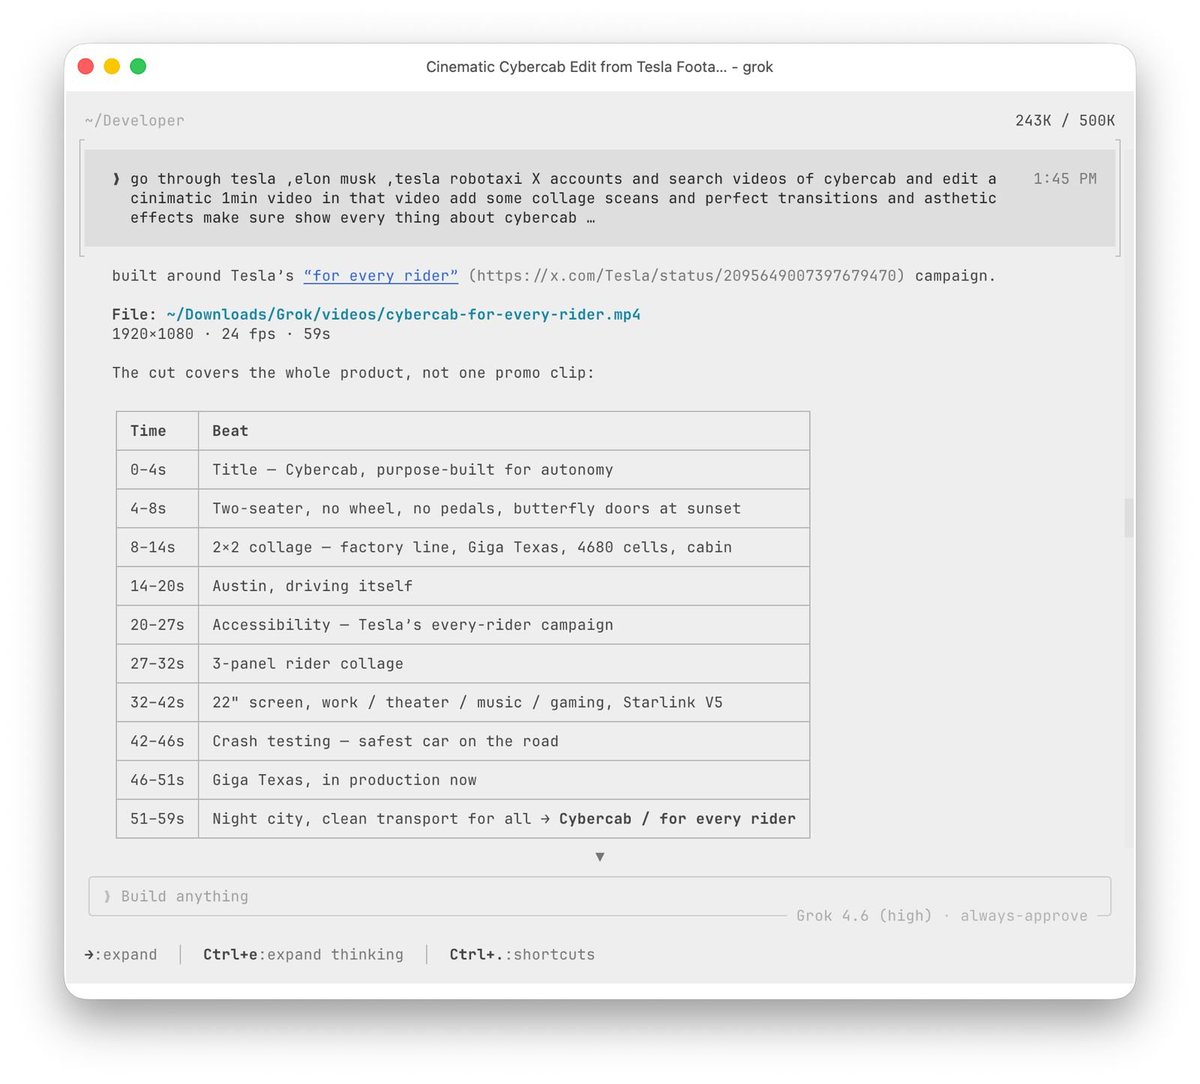The height and width of the screenshot is (1084, 1200).
Task: Click the "51–59s" time cell
Action: tap(157, 819)
